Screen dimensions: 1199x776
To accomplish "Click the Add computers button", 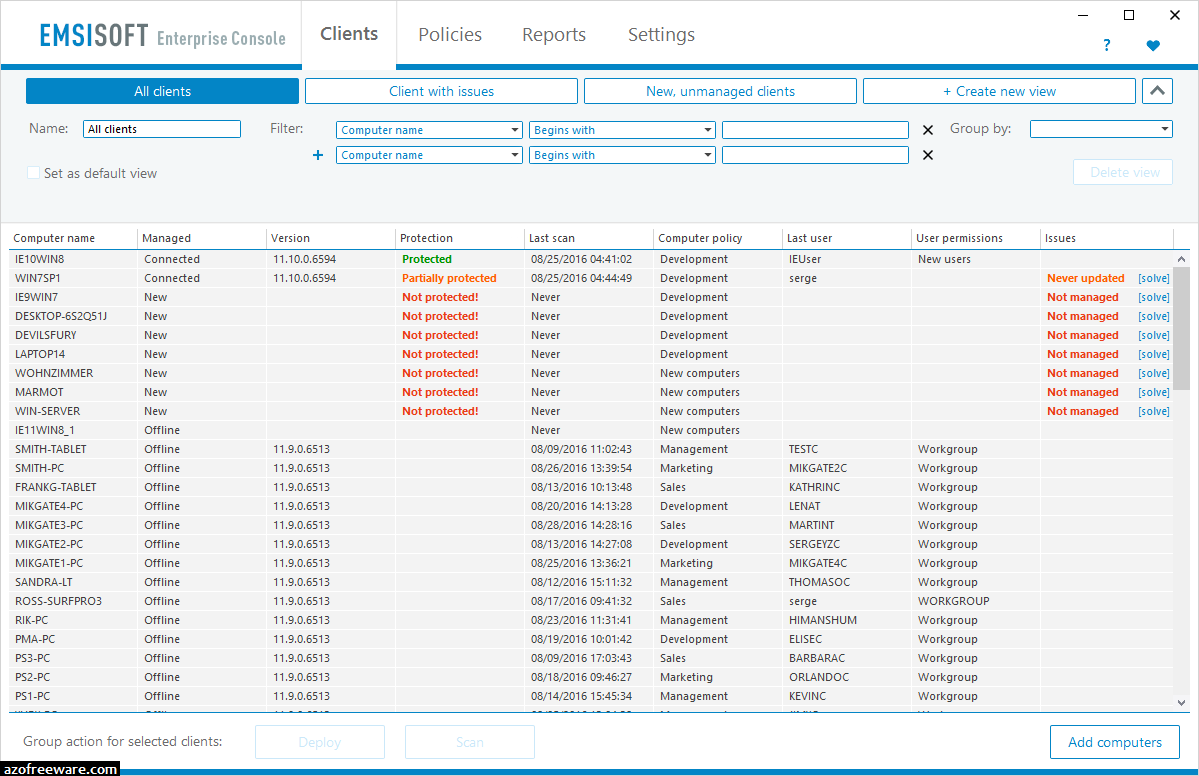I will point(1114,742).
